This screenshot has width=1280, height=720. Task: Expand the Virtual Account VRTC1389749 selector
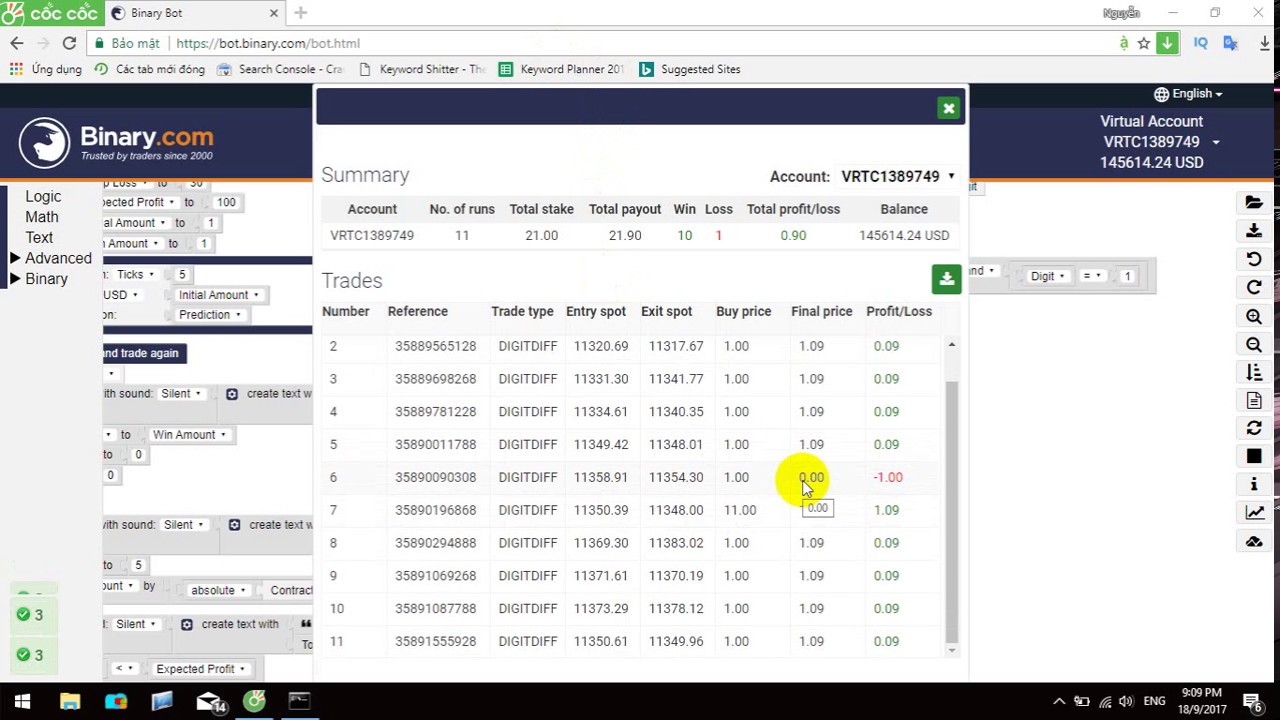point(1160,142)
